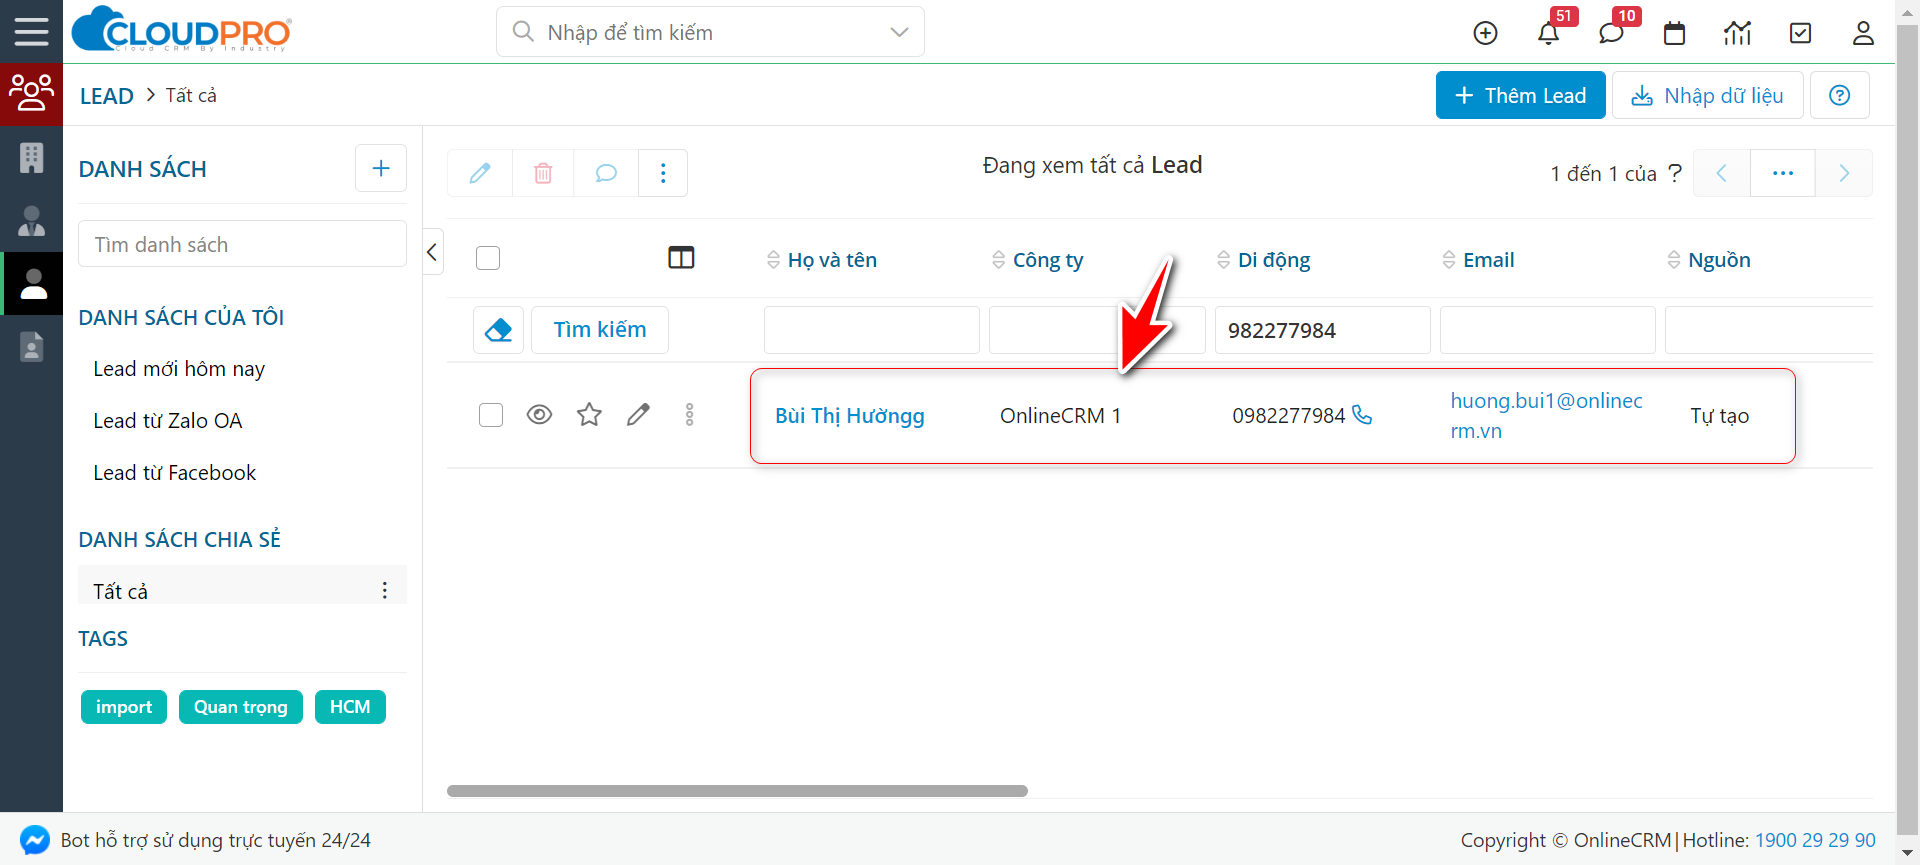This screenshot has height=865, width=1920.
Task: Go to next page arrow
Action: [x=1844, y=173]
